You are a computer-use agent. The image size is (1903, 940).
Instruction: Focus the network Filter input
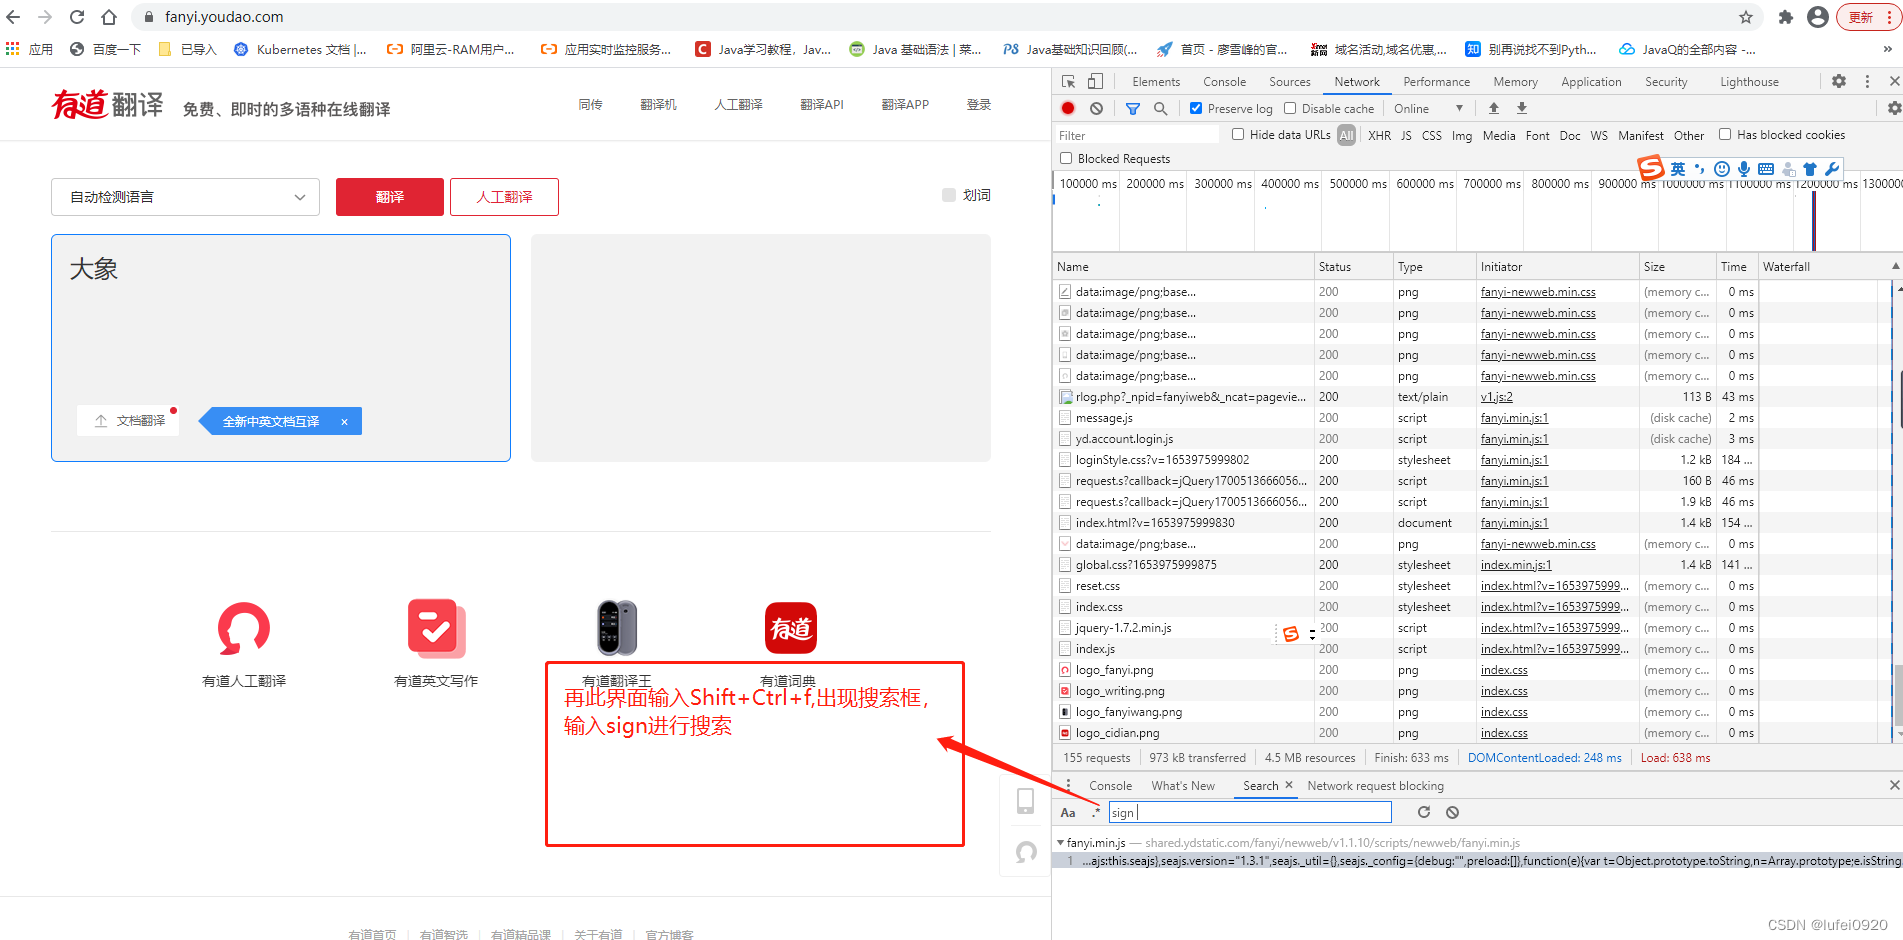point(1136,135)
